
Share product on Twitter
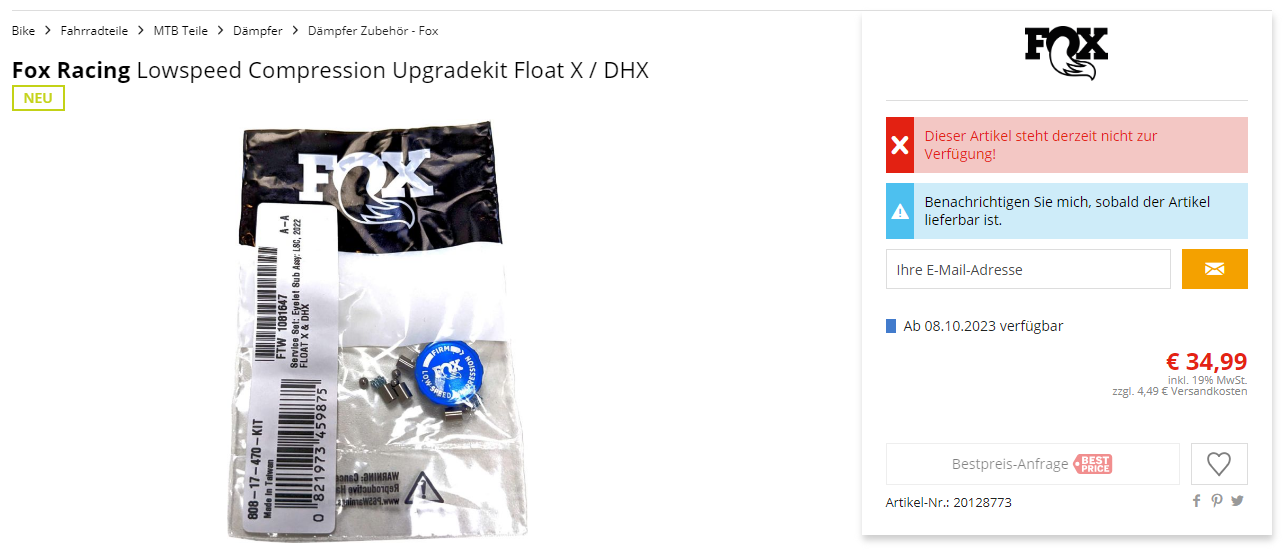(x=1238, y=501)
